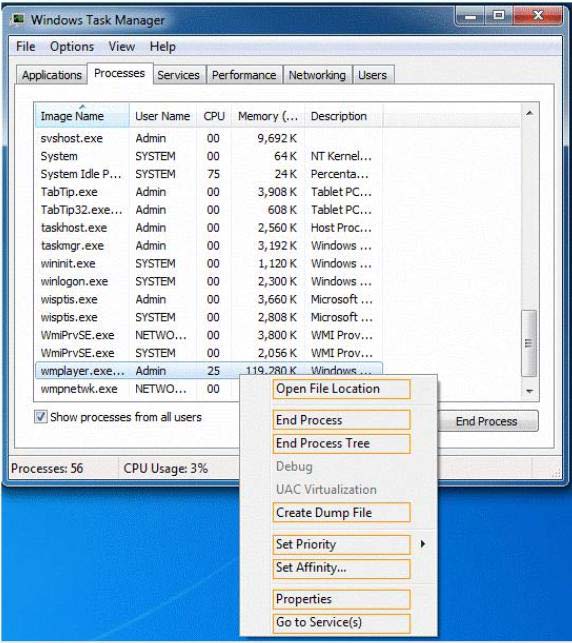Click the NT Kernel... description cell
This screenshot has width=572, height=643.
(341, 156)
